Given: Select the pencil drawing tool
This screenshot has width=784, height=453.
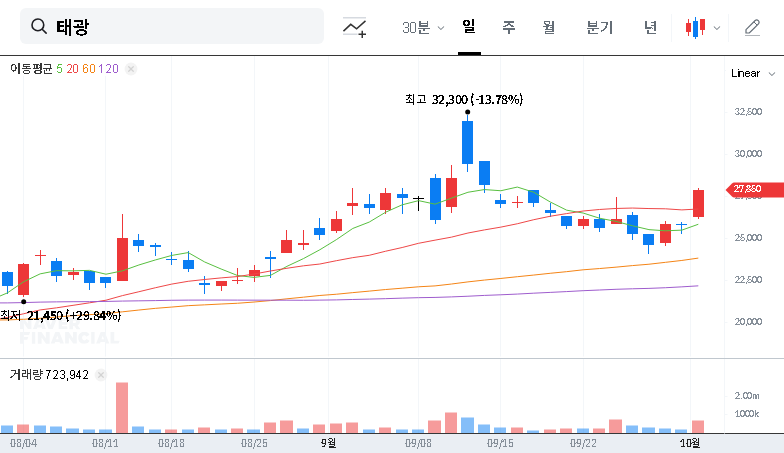Looking at the screenshot, I should pyautogui.click(x=752, y=27).
